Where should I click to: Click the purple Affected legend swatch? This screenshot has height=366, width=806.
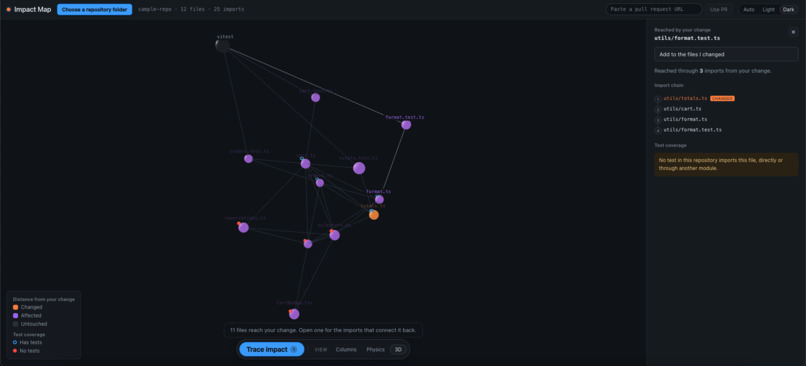[x=15, y=316]
